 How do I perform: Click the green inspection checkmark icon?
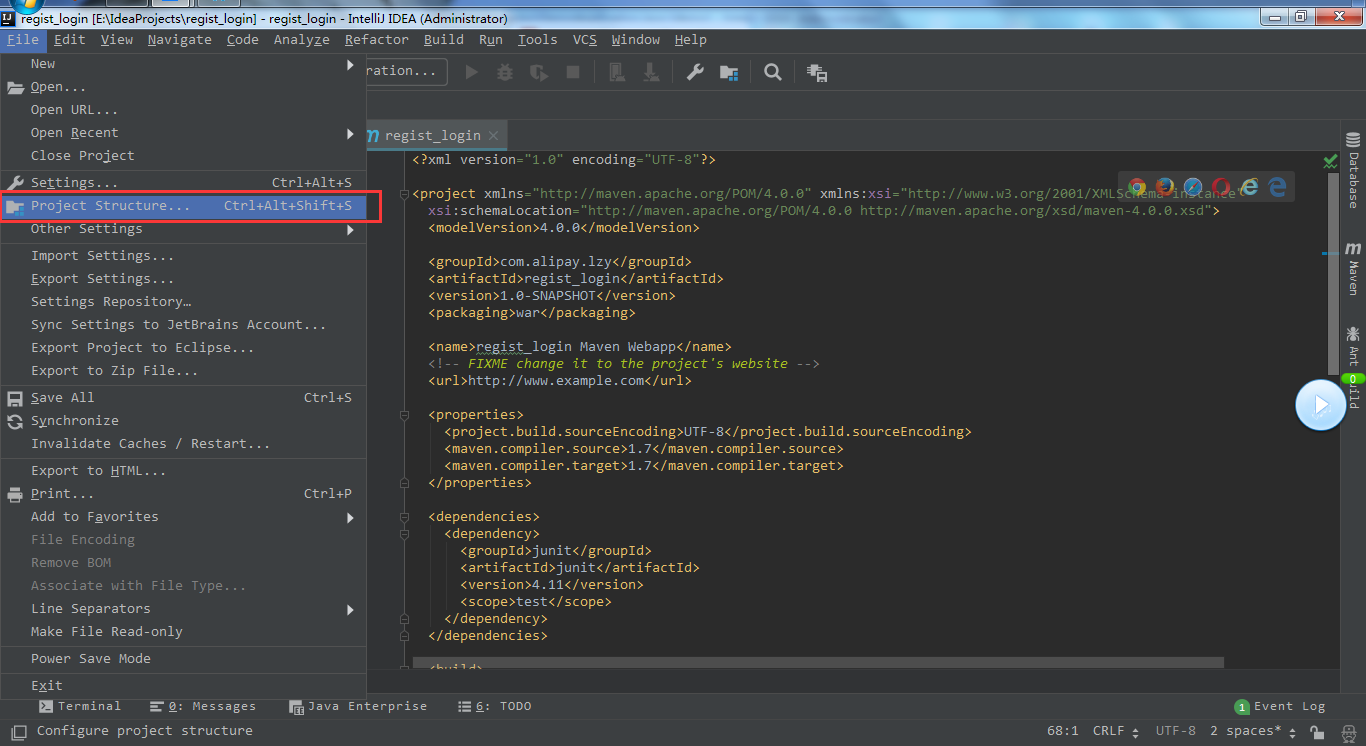pos(1330,160)
